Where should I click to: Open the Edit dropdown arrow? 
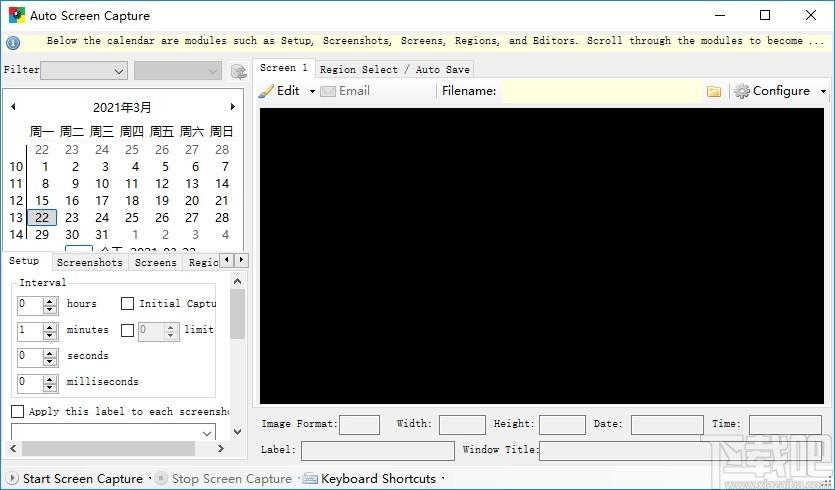coord(312,92)
